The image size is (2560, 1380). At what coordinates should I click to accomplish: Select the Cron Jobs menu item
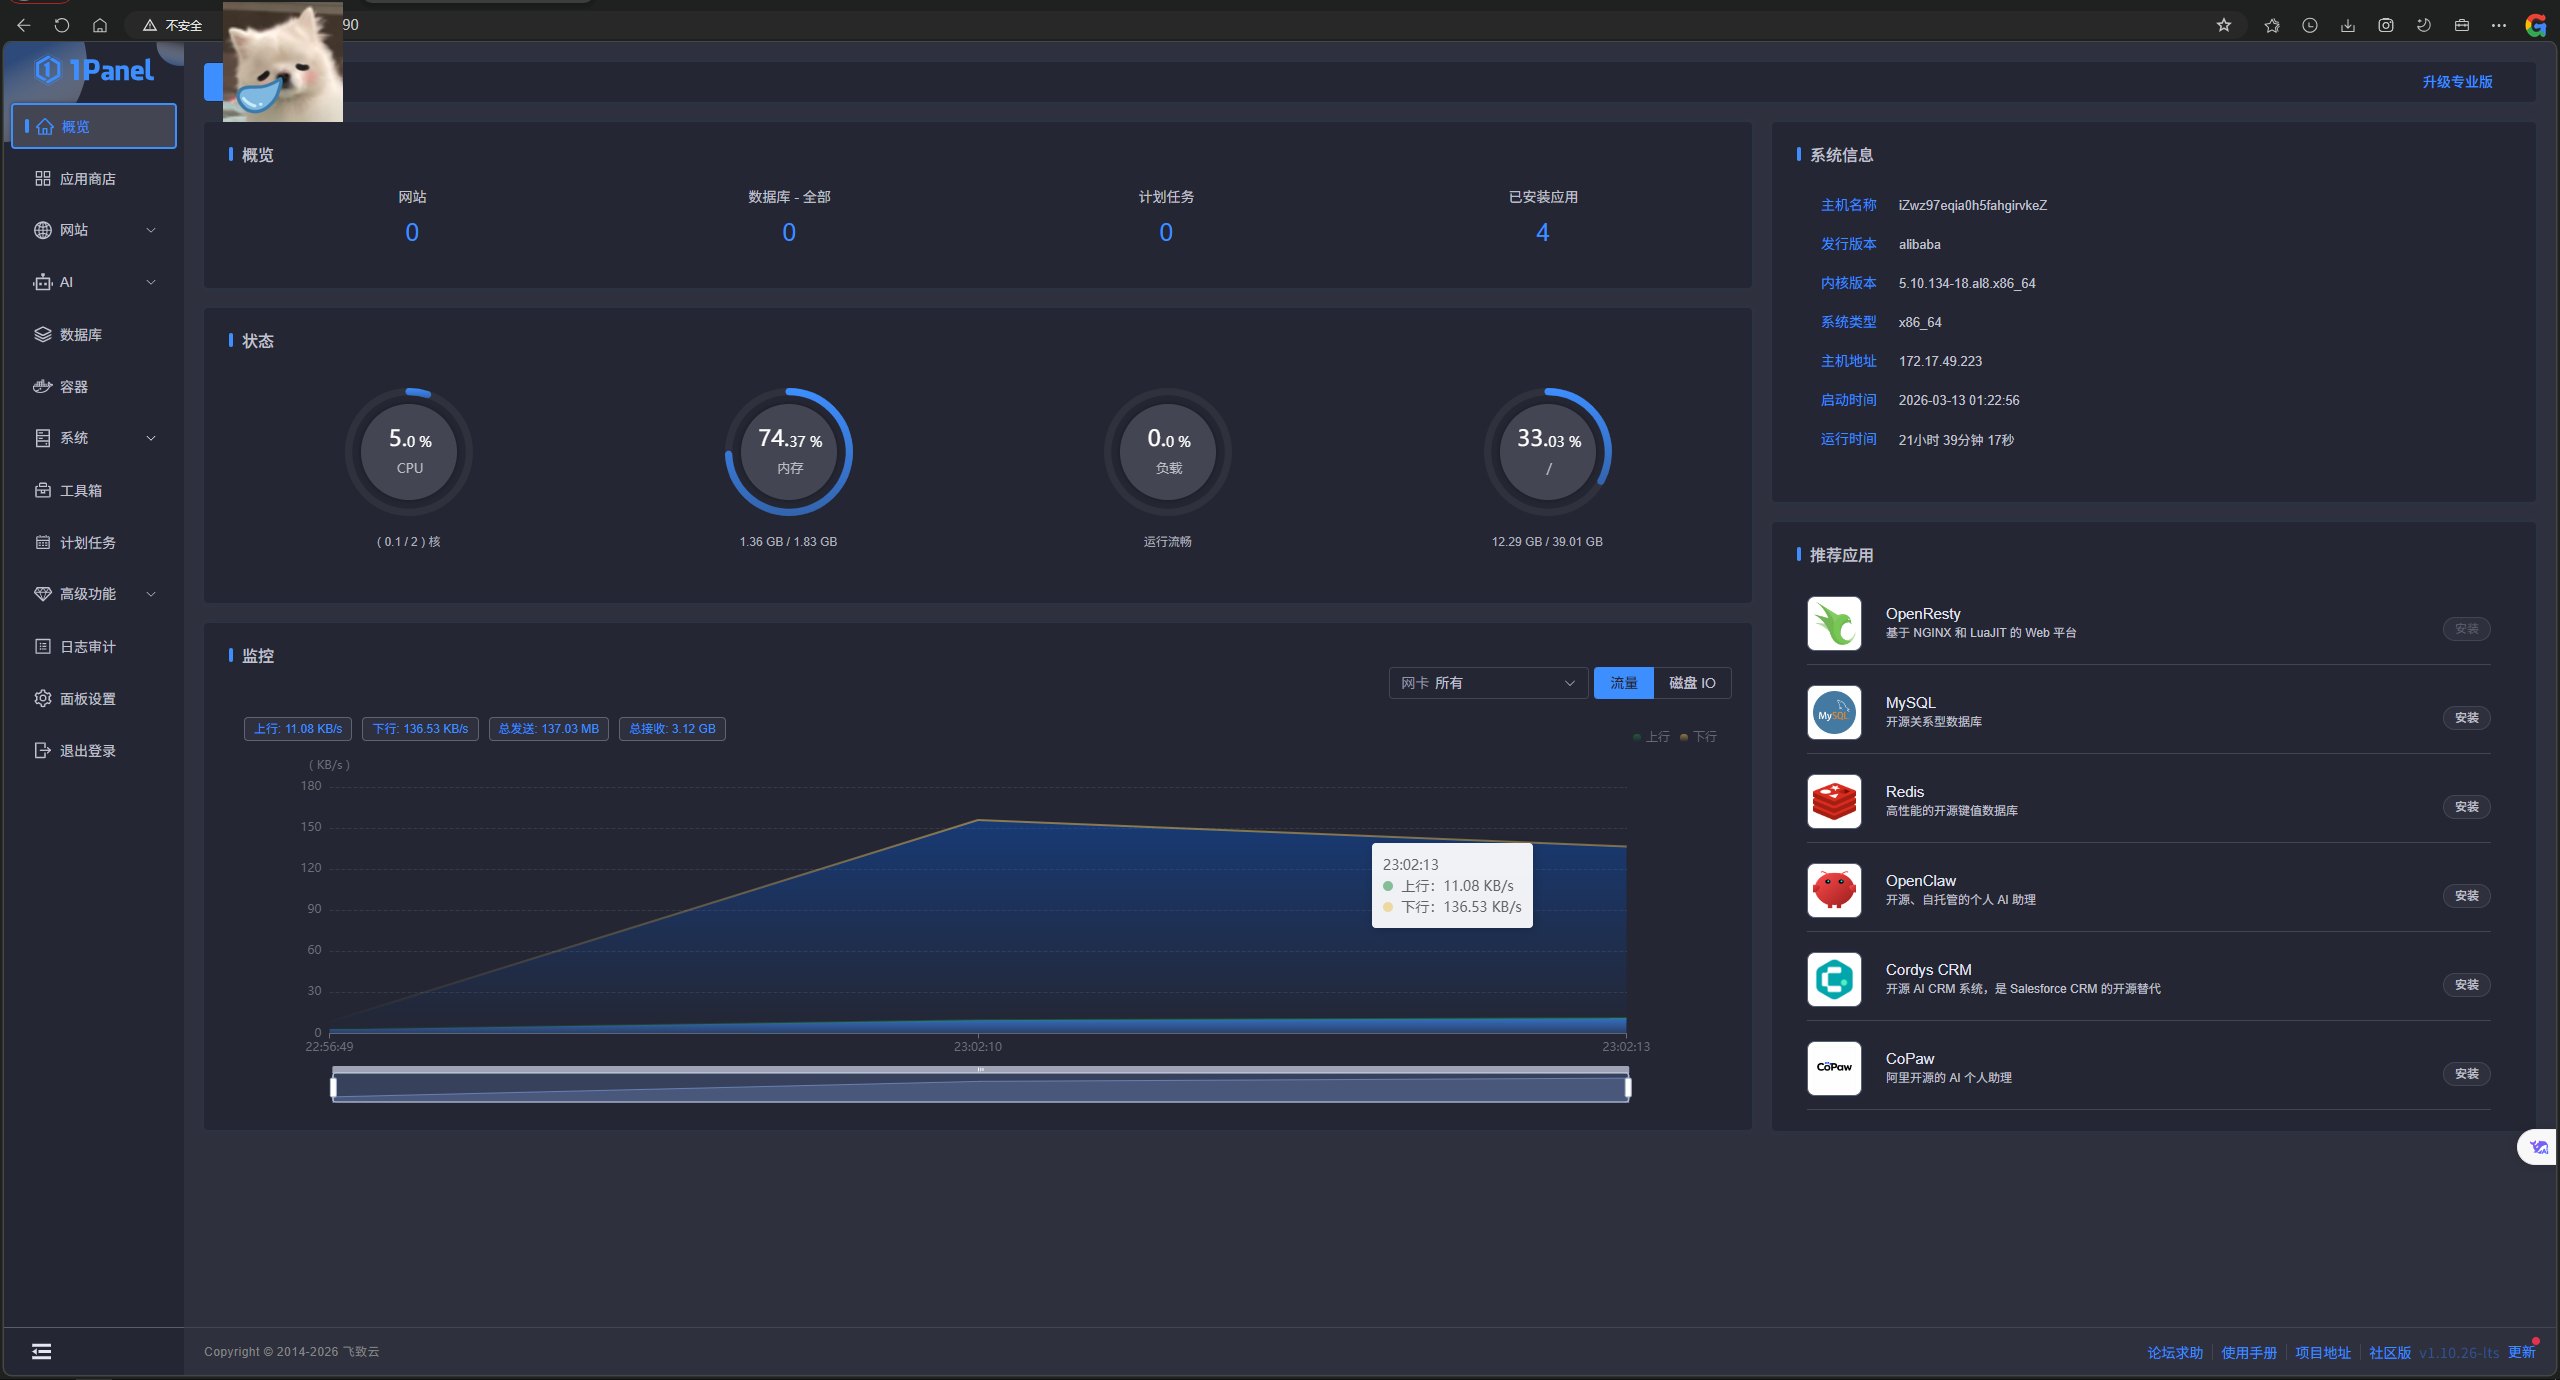click(x=88, y=542)
